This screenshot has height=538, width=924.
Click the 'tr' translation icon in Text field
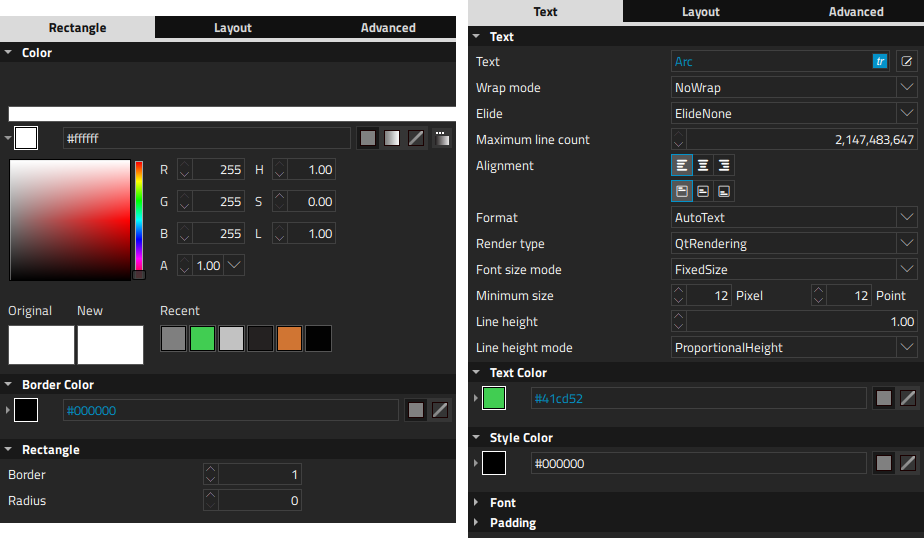point(880,61)
